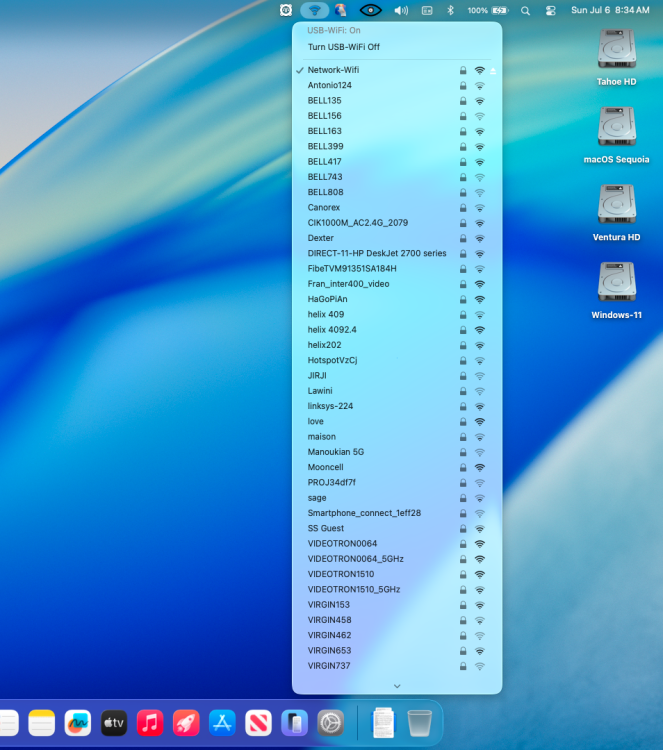Viewport: 663px width, 750px height.
Task: Open Spotlight search magnifier icon
Action: (525, 11)
